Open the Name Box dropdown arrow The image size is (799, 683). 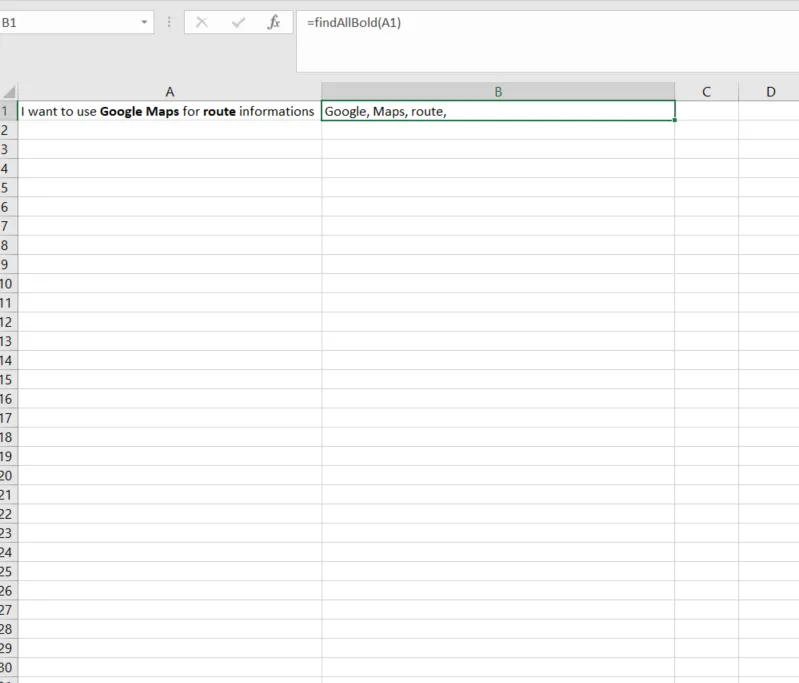point(144,22)
